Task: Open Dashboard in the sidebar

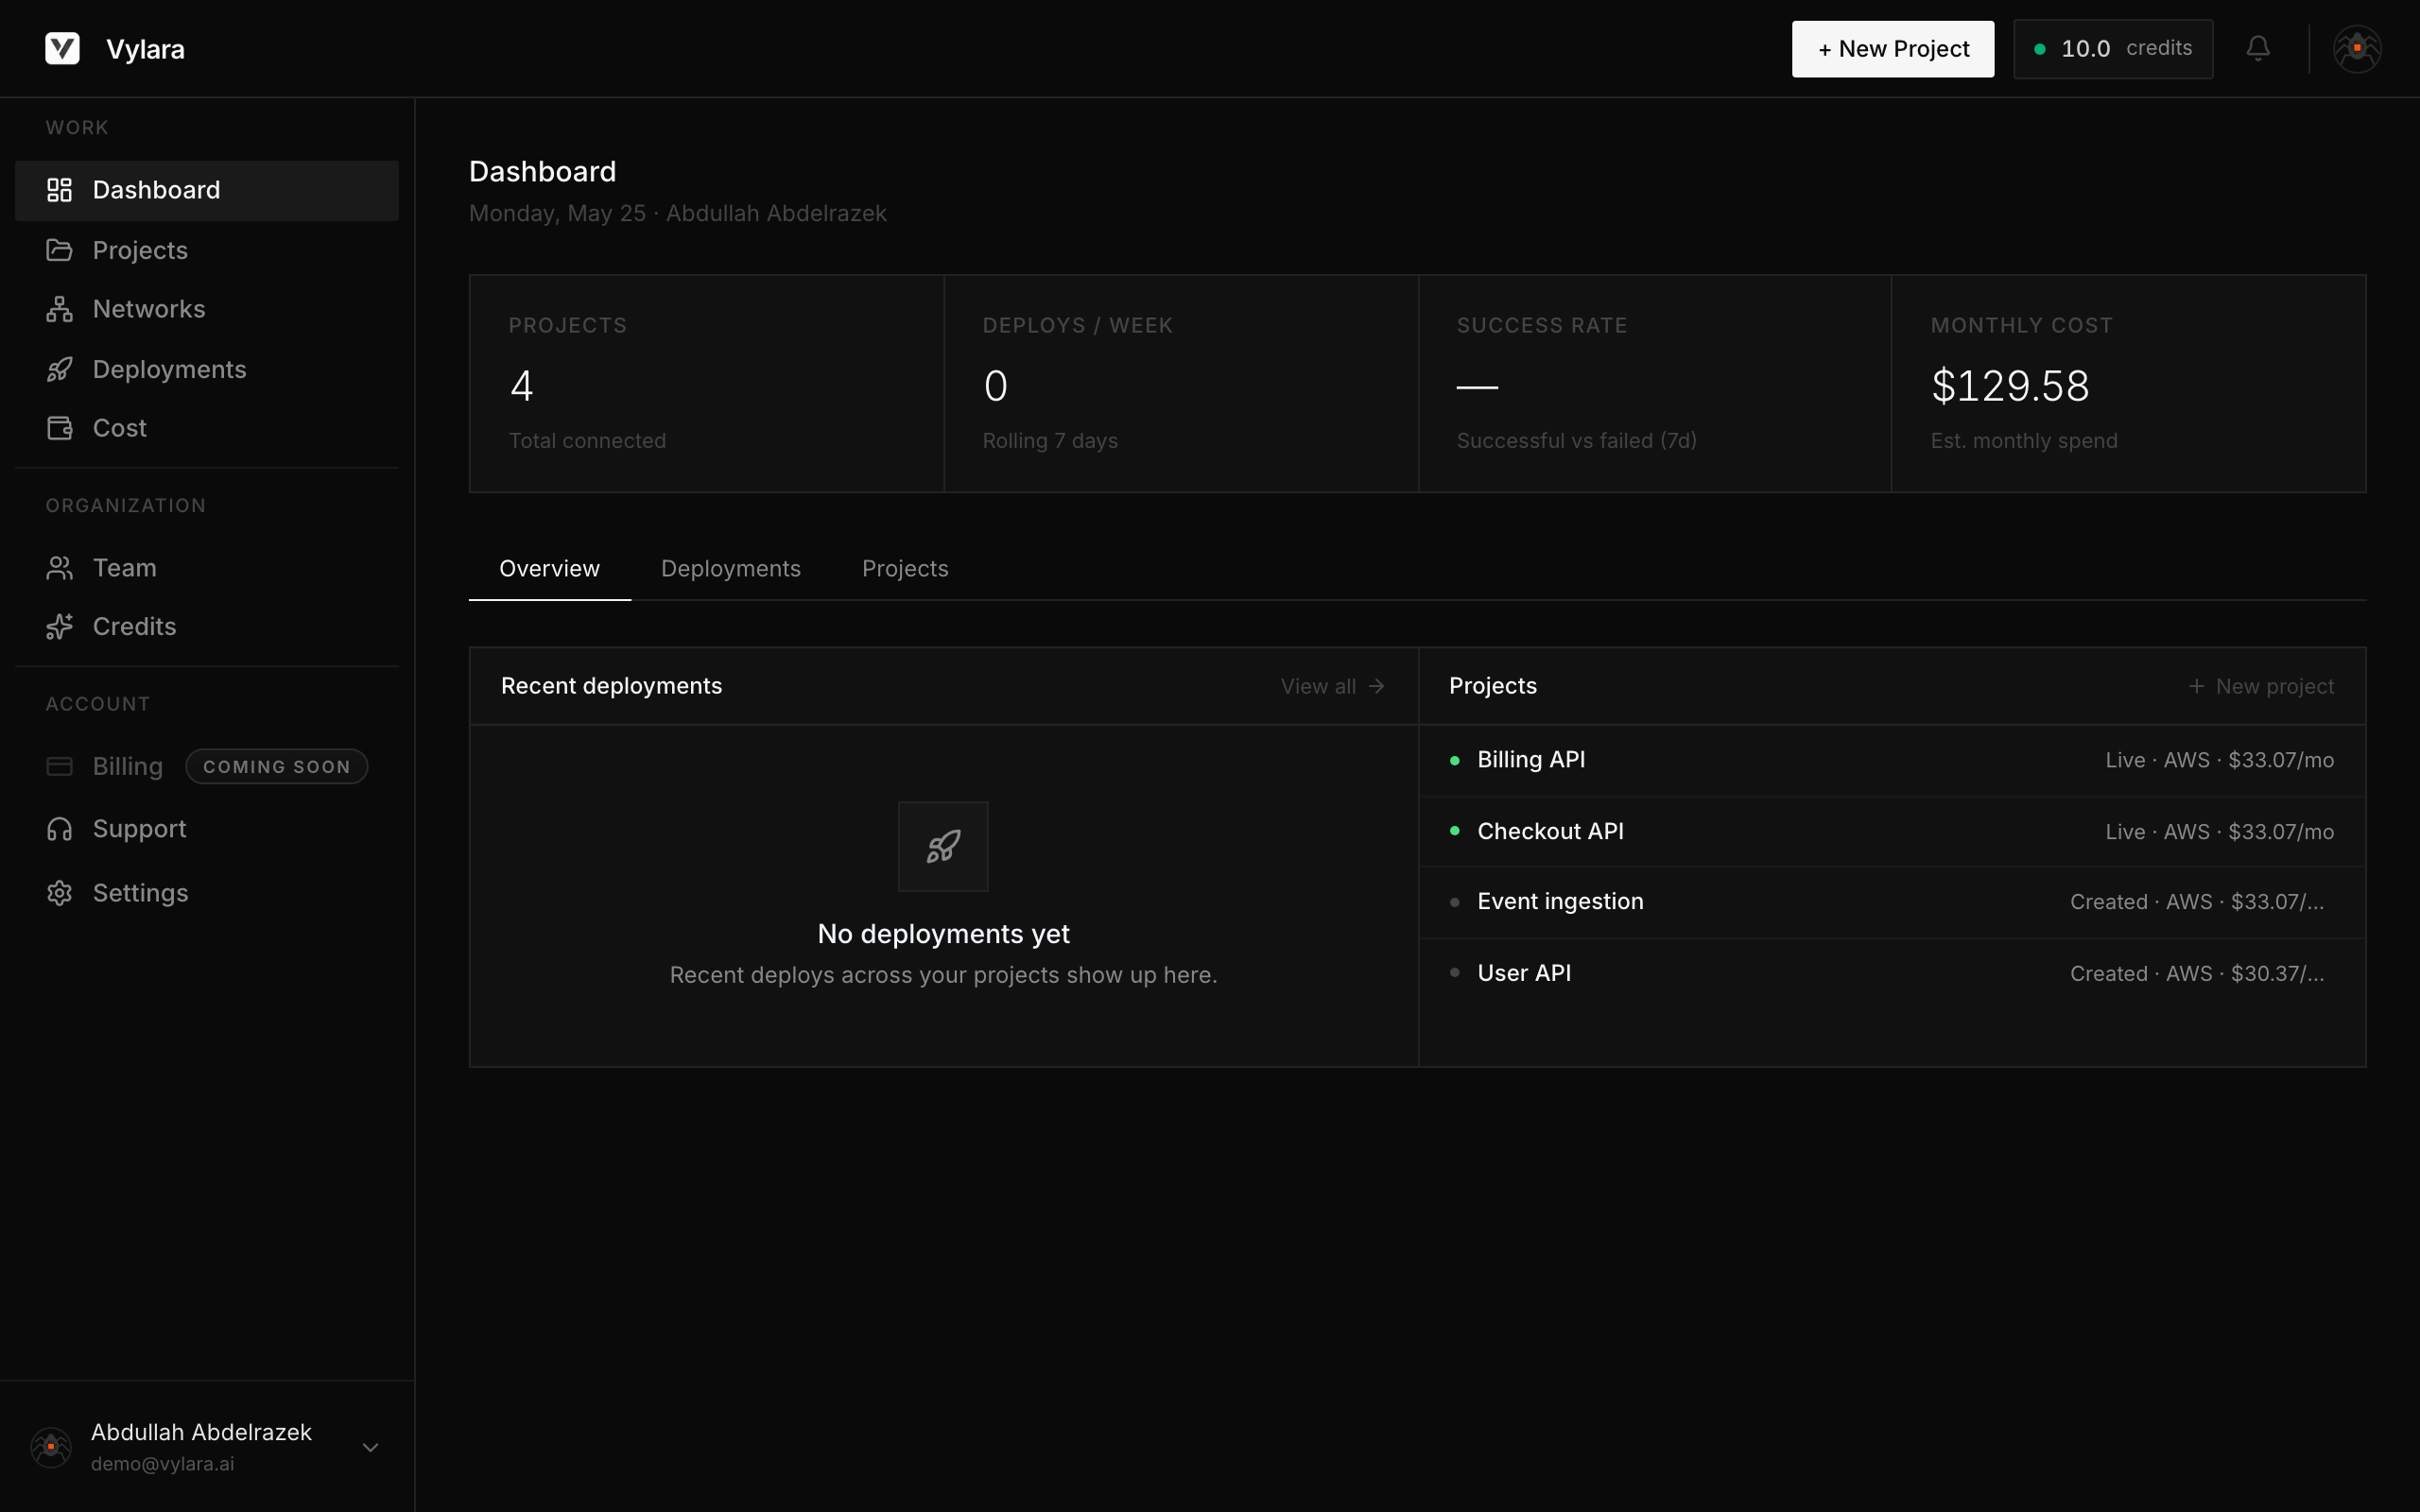Action: (x=207, y=190)
